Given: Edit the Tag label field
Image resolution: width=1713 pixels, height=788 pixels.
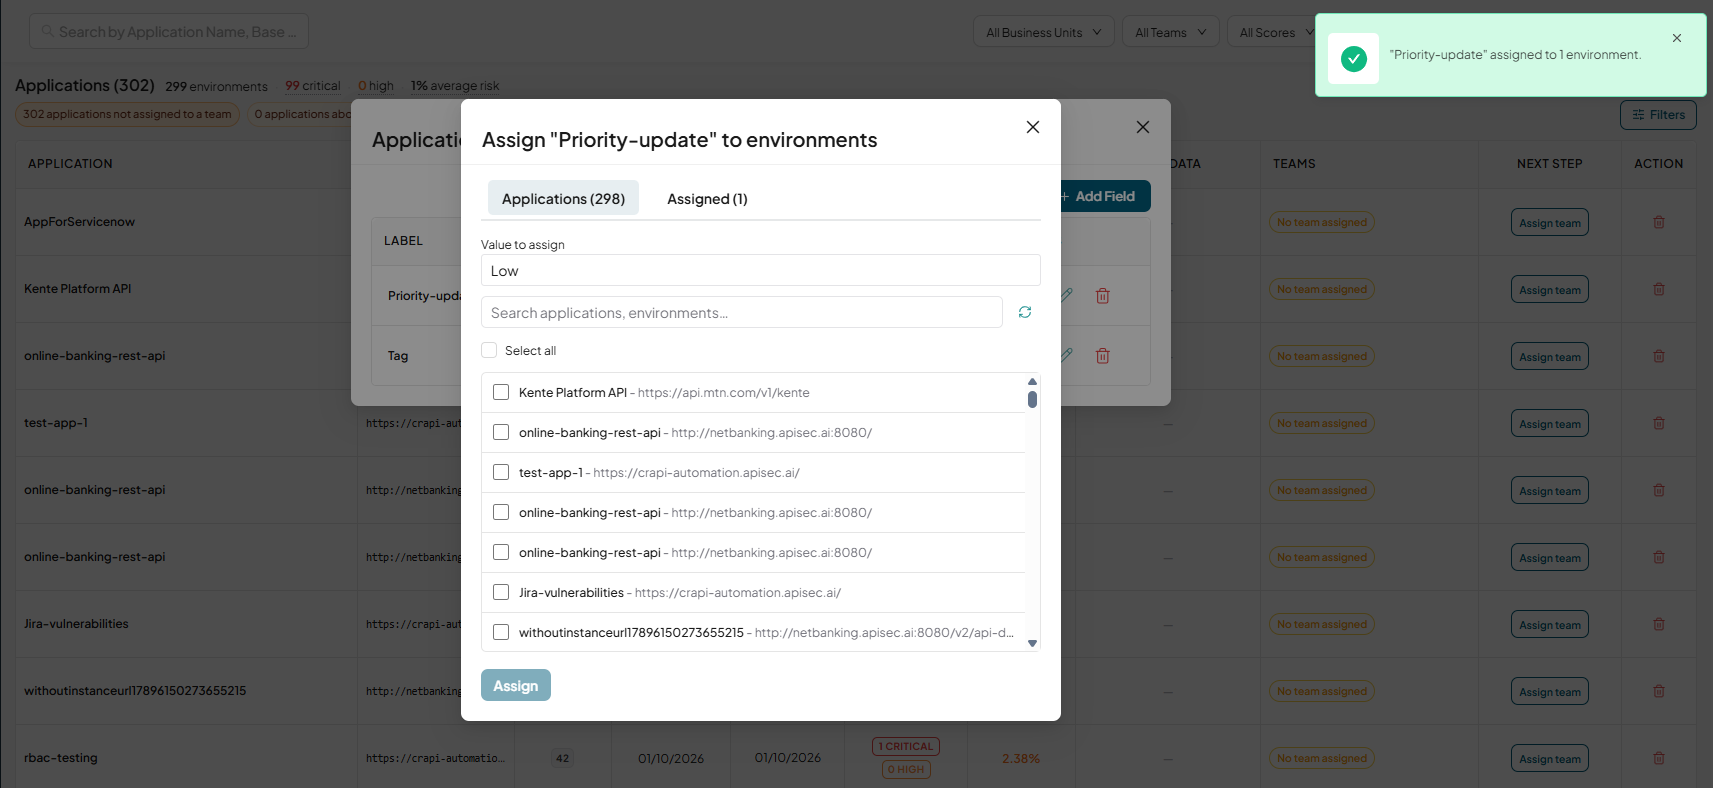Looking at the screenshot, I should 1067,355.
